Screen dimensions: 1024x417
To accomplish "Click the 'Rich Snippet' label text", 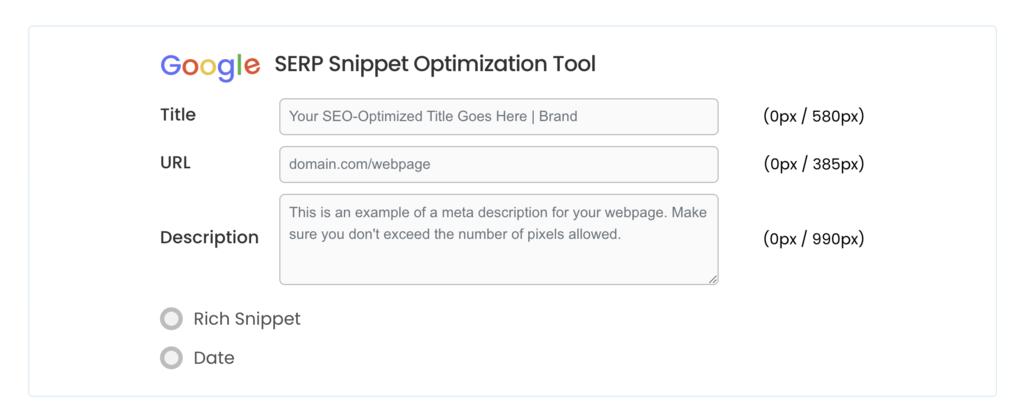I will 247,319.
